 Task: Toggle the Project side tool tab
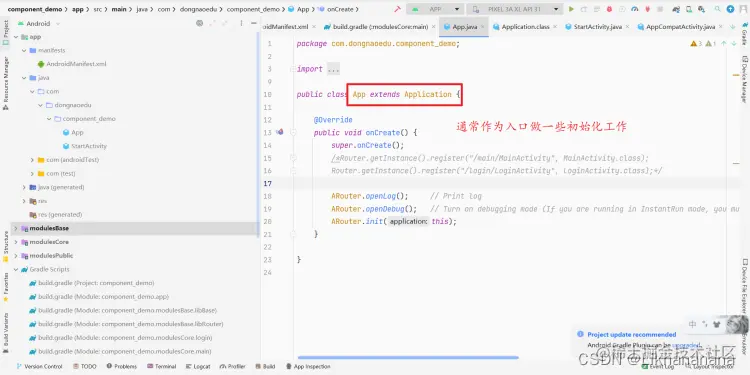[x=6, y=33]
